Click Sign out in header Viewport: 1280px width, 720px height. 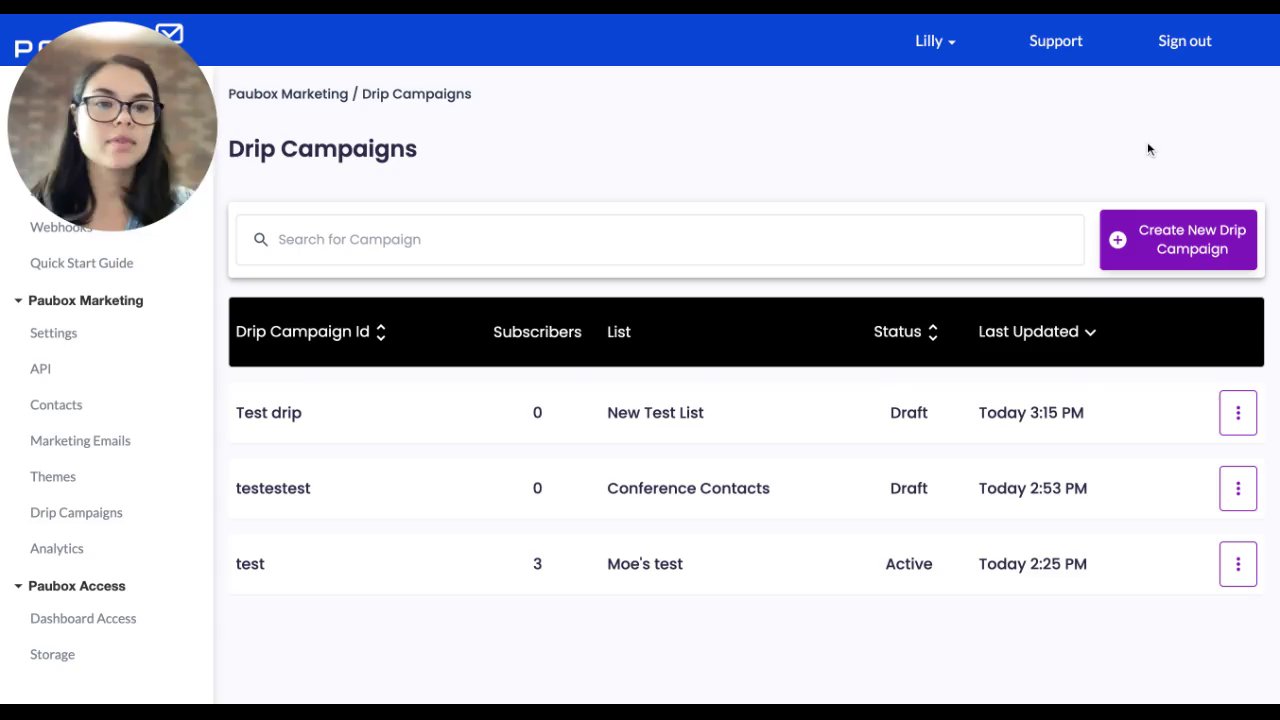click(x=1185, y=41)
